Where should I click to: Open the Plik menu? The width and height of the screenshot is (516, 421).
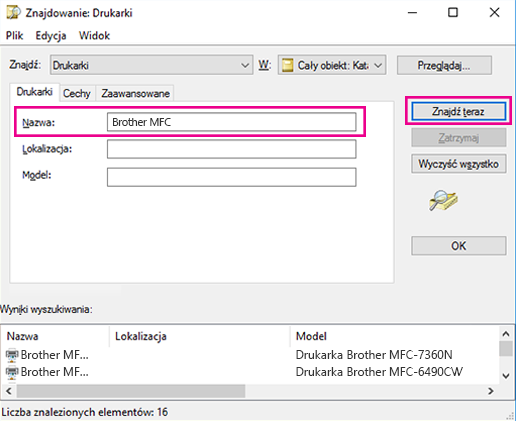tap(14, 35)
